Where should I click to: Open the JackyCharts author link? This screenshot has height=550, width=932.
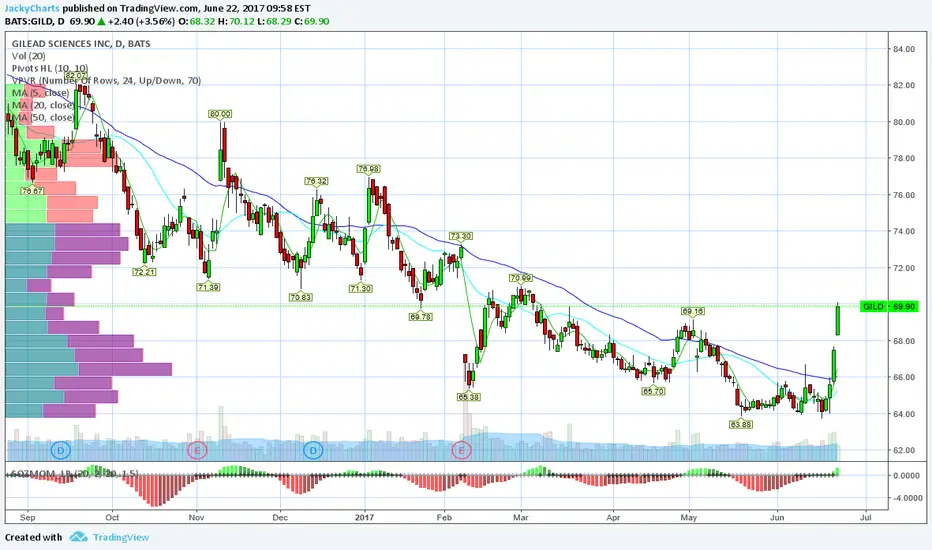pos(32,9)
